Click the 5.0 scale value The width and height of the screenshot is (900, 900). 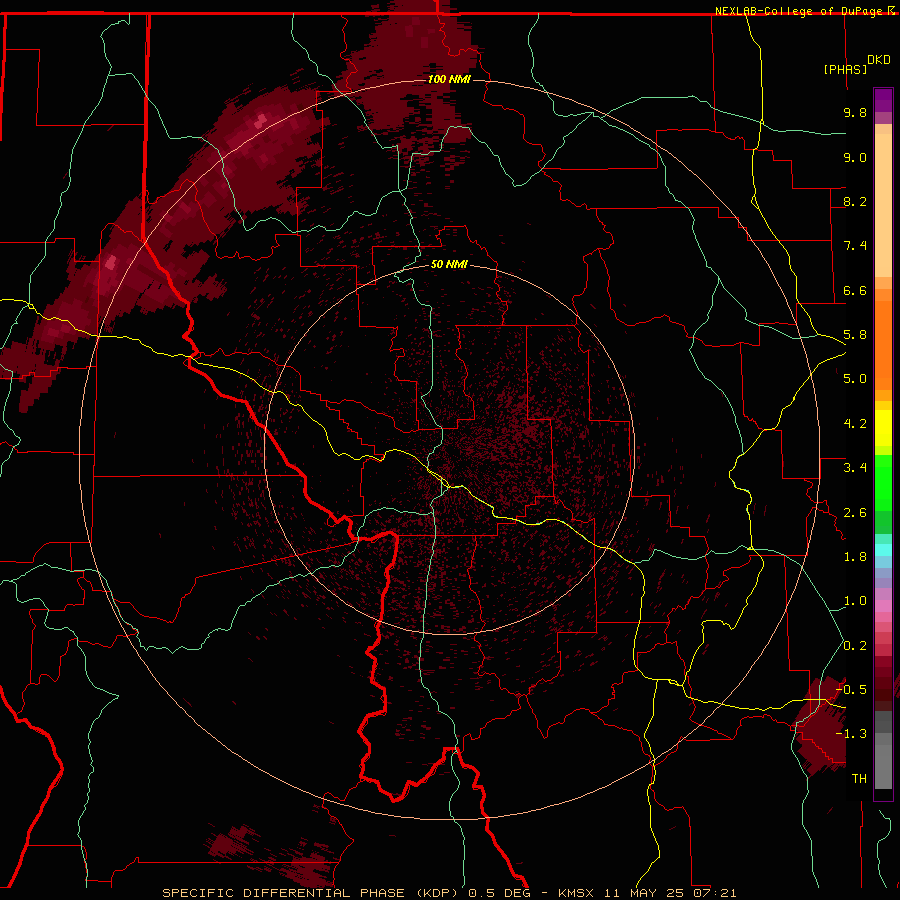pyautogui.click(x=855, y=379)
